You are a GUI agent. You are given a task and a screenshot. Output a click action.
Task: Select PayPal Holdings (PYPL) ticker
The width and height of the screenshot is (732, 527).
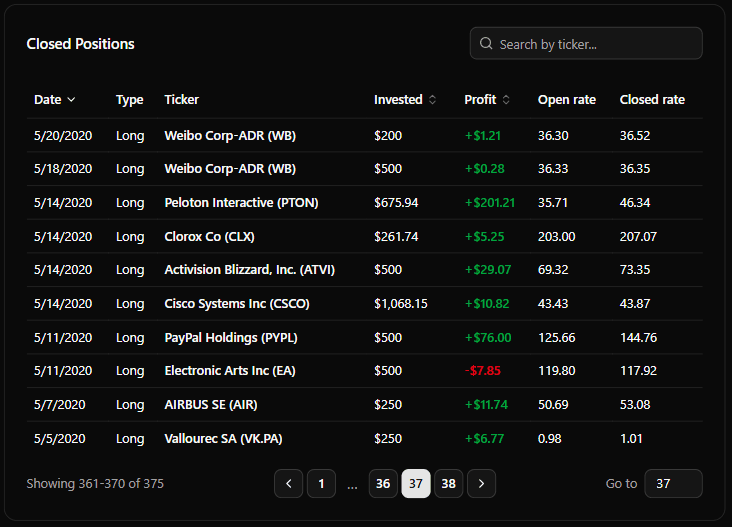tap(231, 337)
